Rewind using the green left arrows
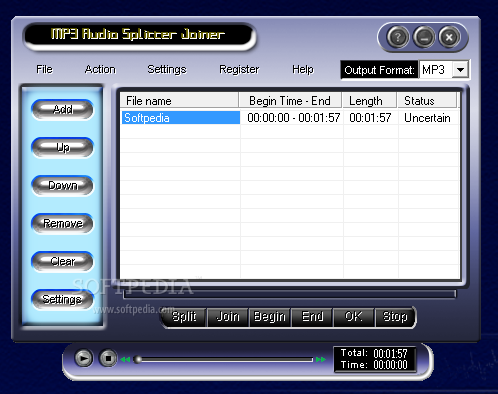Image resolution: width=498 pixels, height=394 pixels. [125, 359]
